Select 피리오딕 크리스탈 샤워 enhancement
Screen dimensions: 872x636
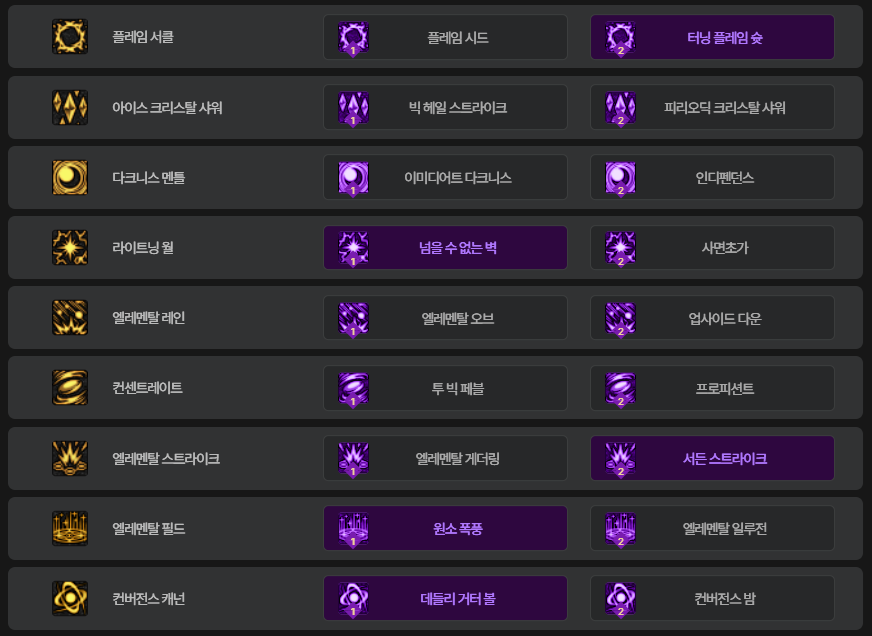(x=712, y=107)
